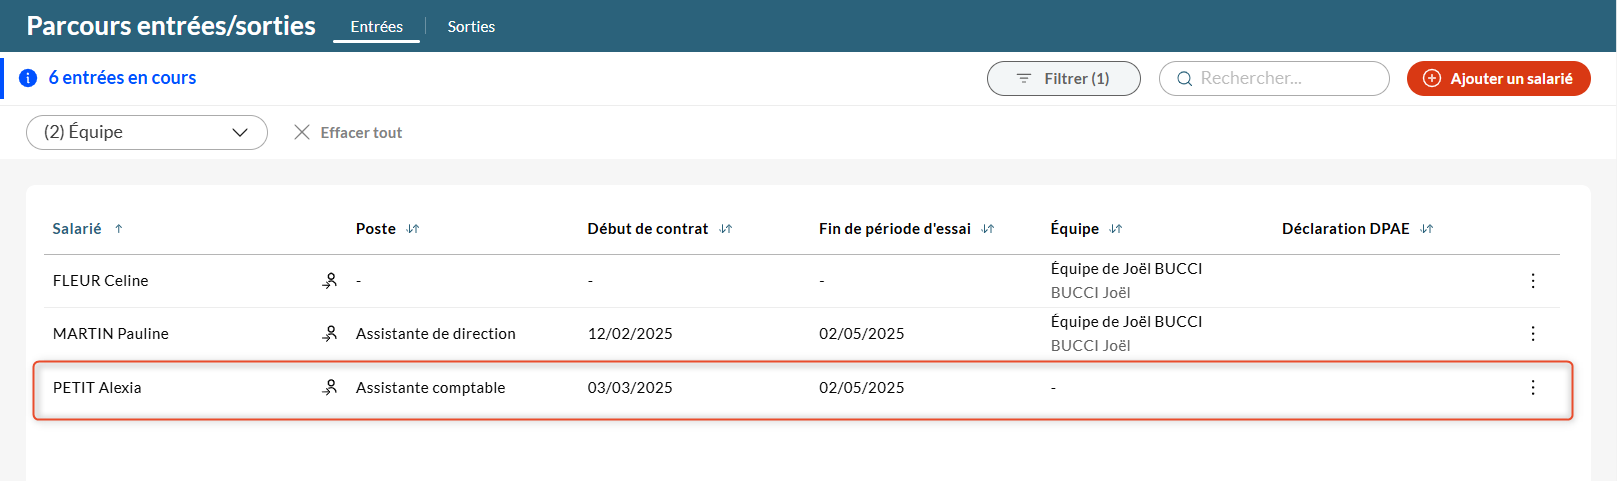
Task: Click the onboarding person icon for MARTIN Pauline
Action: coord(330,334)
